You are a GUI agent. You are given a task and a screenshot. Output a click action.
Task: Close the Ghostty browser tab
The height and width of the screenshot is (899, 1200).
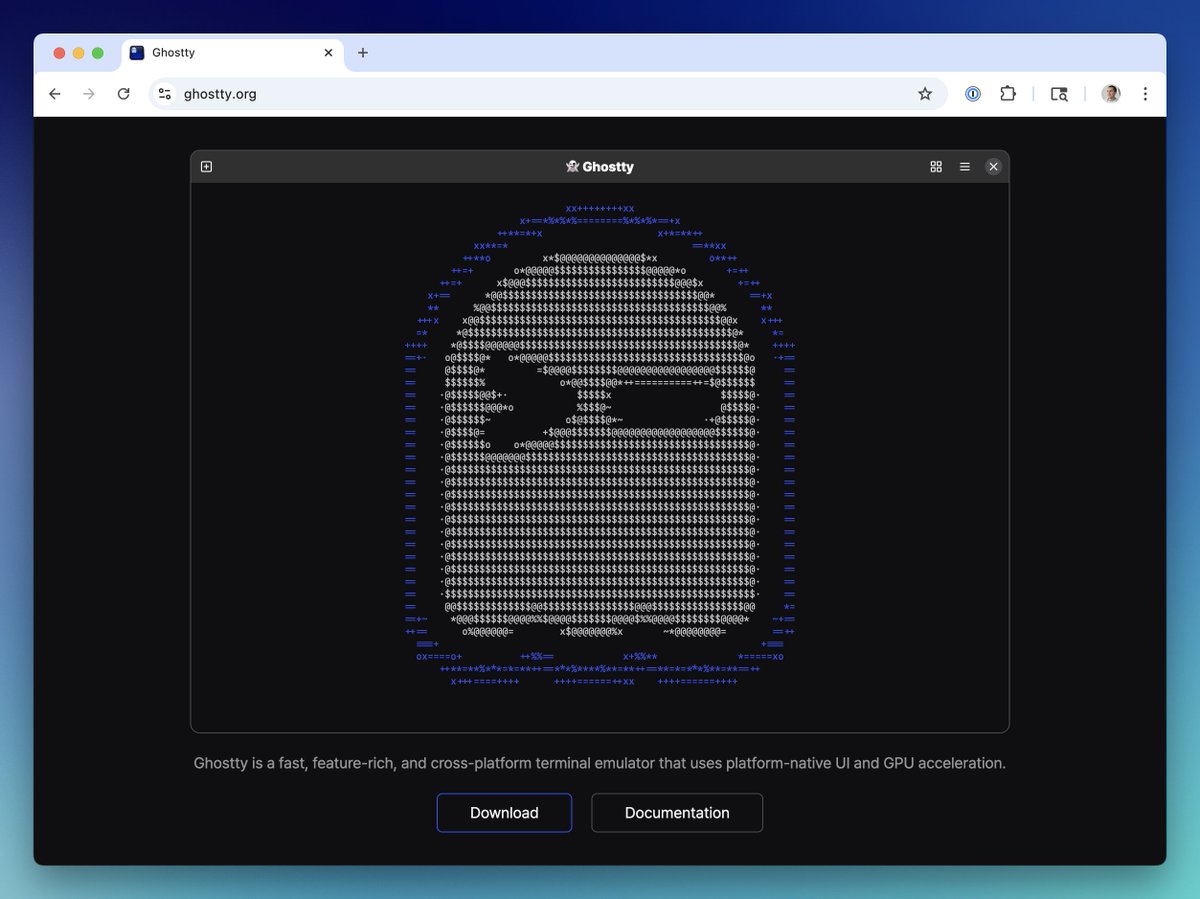click(328, 53)
